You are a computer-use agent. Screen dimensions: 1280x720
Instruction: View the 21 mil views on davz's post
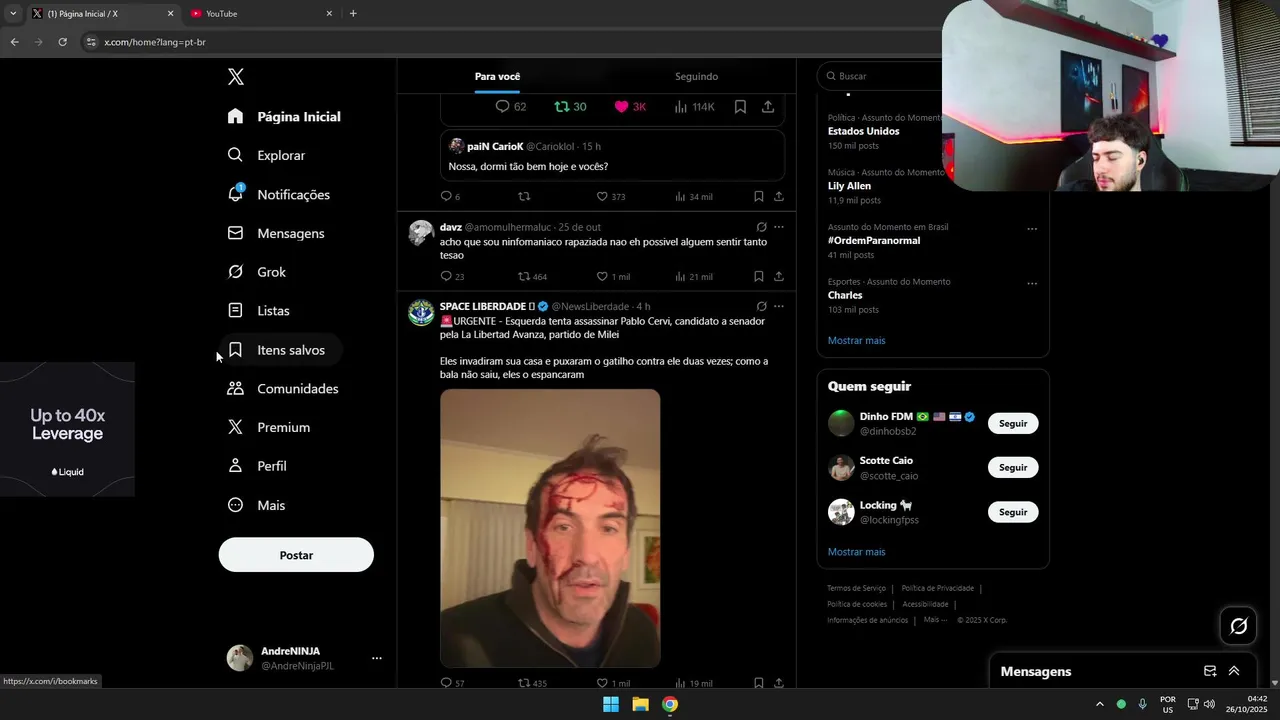click(x=694, y=277)
